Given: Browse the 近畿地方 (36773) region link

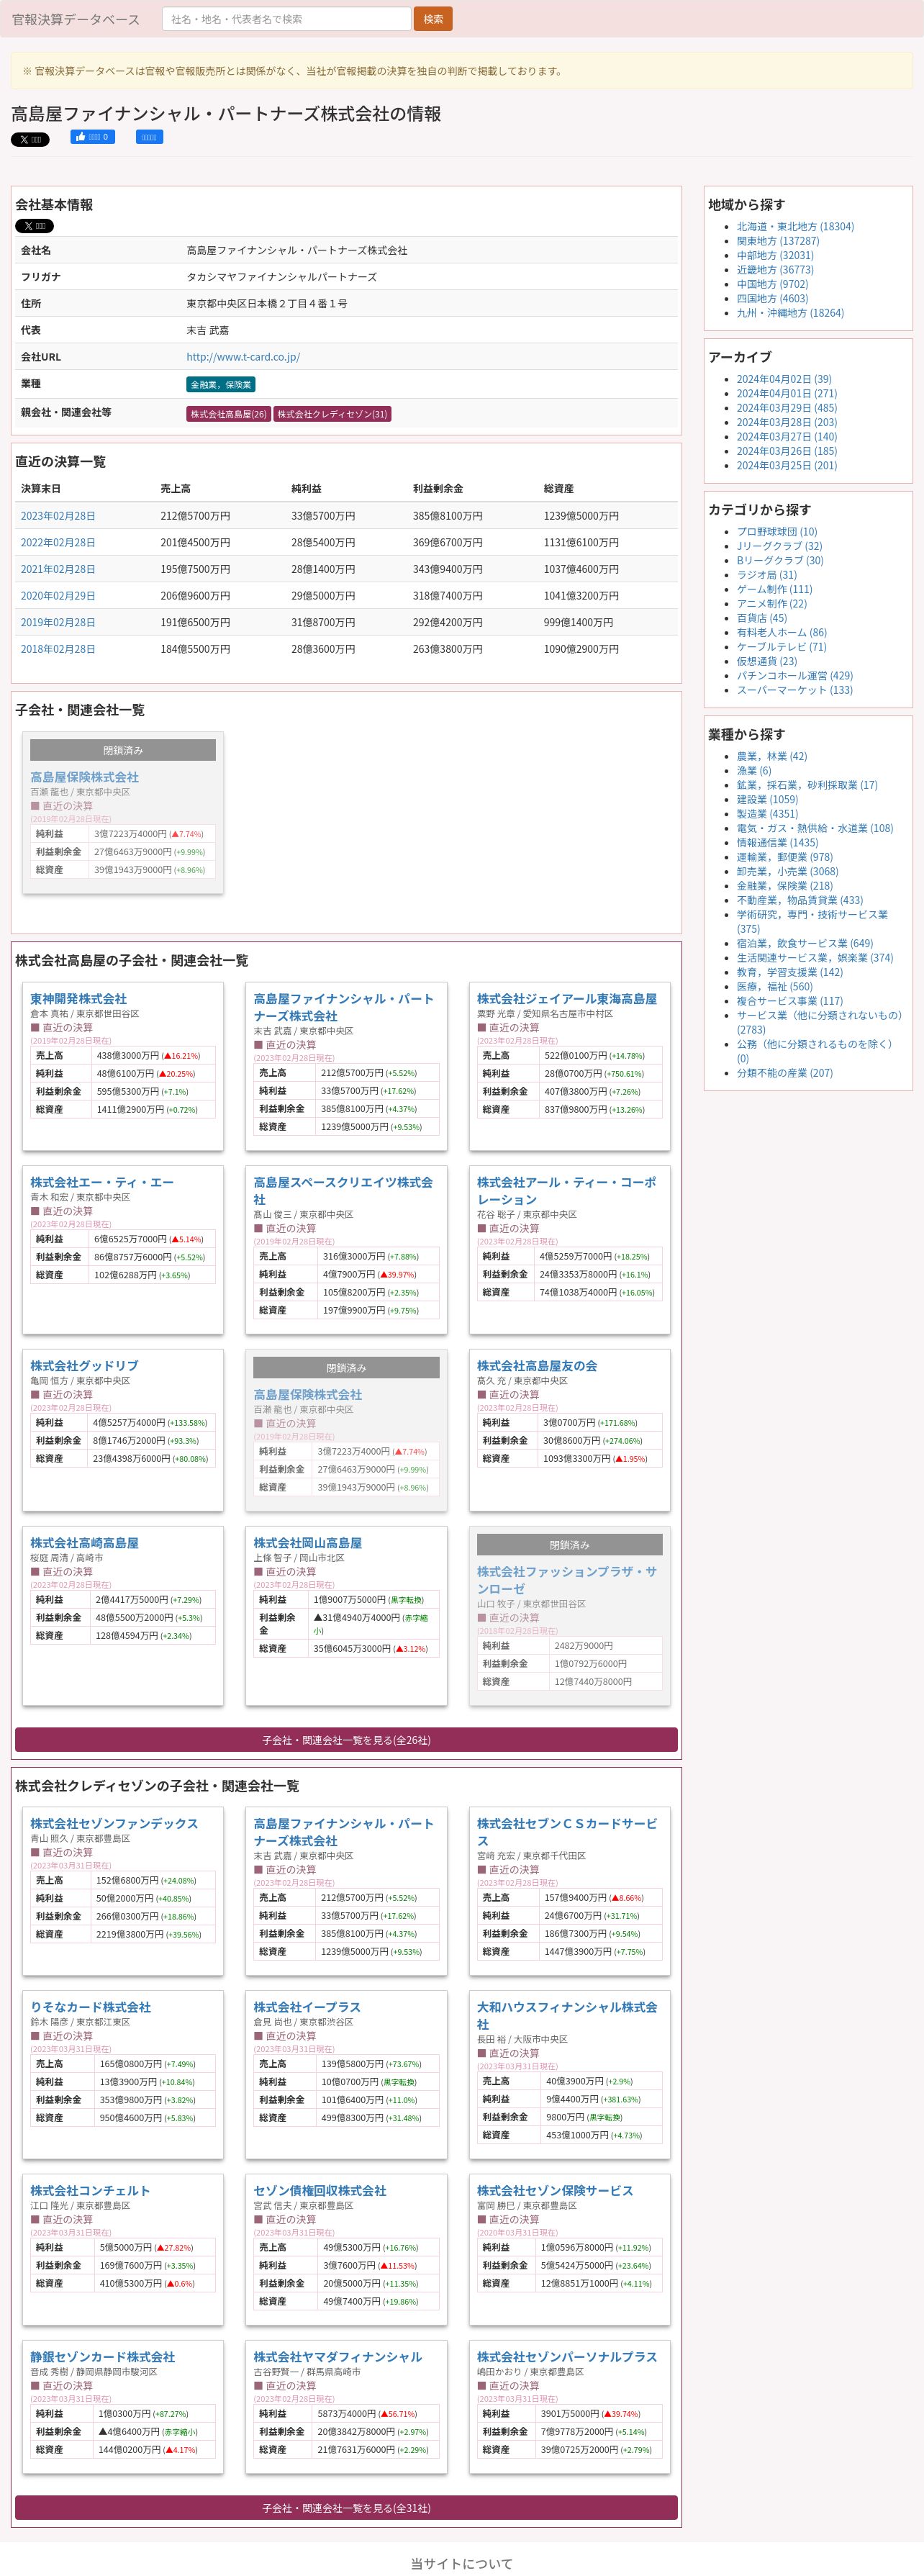Looking at the screenshot, I should (775, 270).
